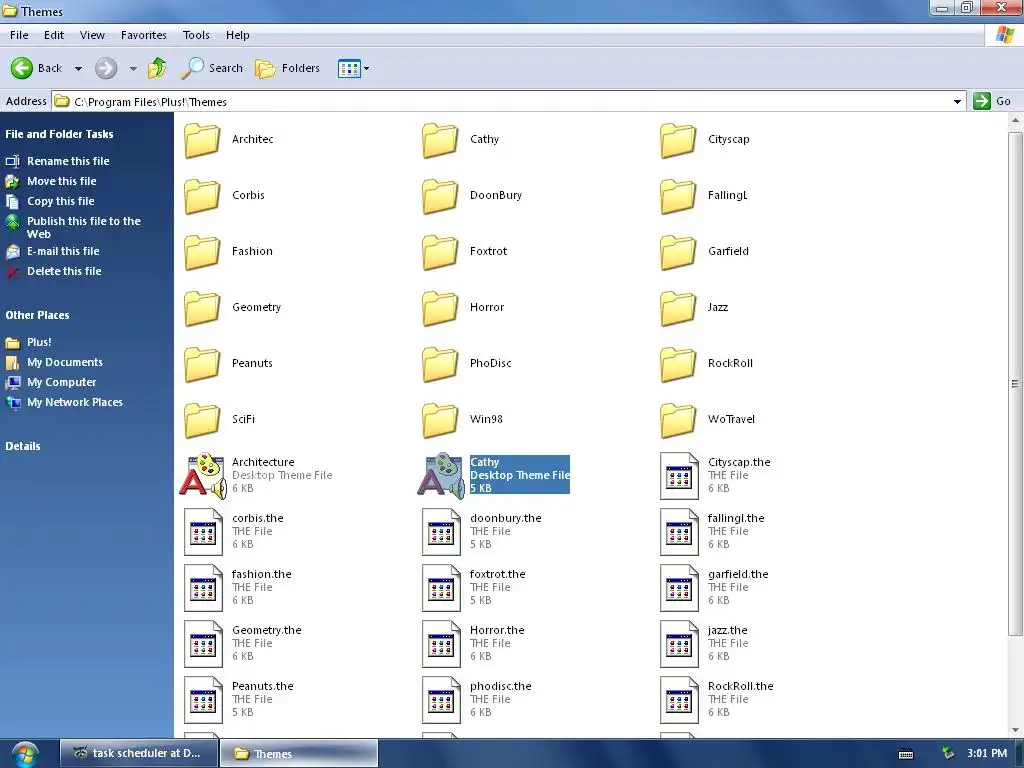Open the File menu
The image size is (1024, 768).
point(19,35)
